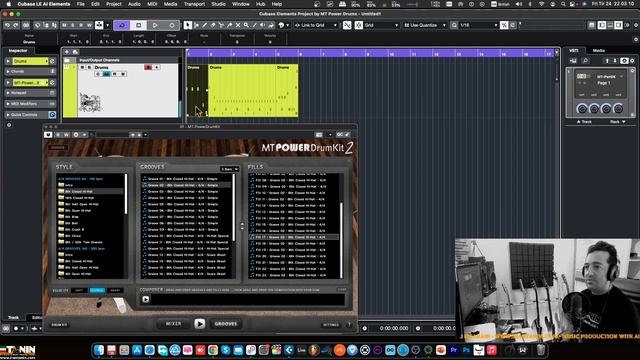Click the Play transport button in toolbar
640x360 pixels.
155,25
